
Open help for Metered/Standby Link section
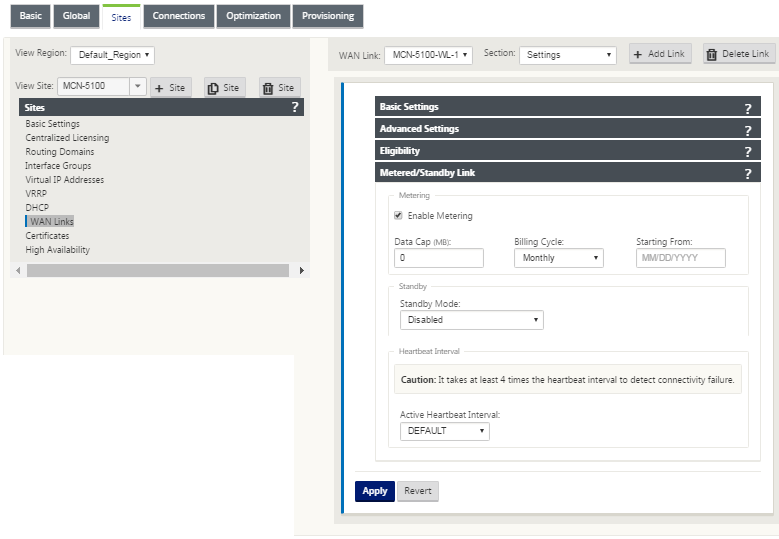click(x=748, y=173)
